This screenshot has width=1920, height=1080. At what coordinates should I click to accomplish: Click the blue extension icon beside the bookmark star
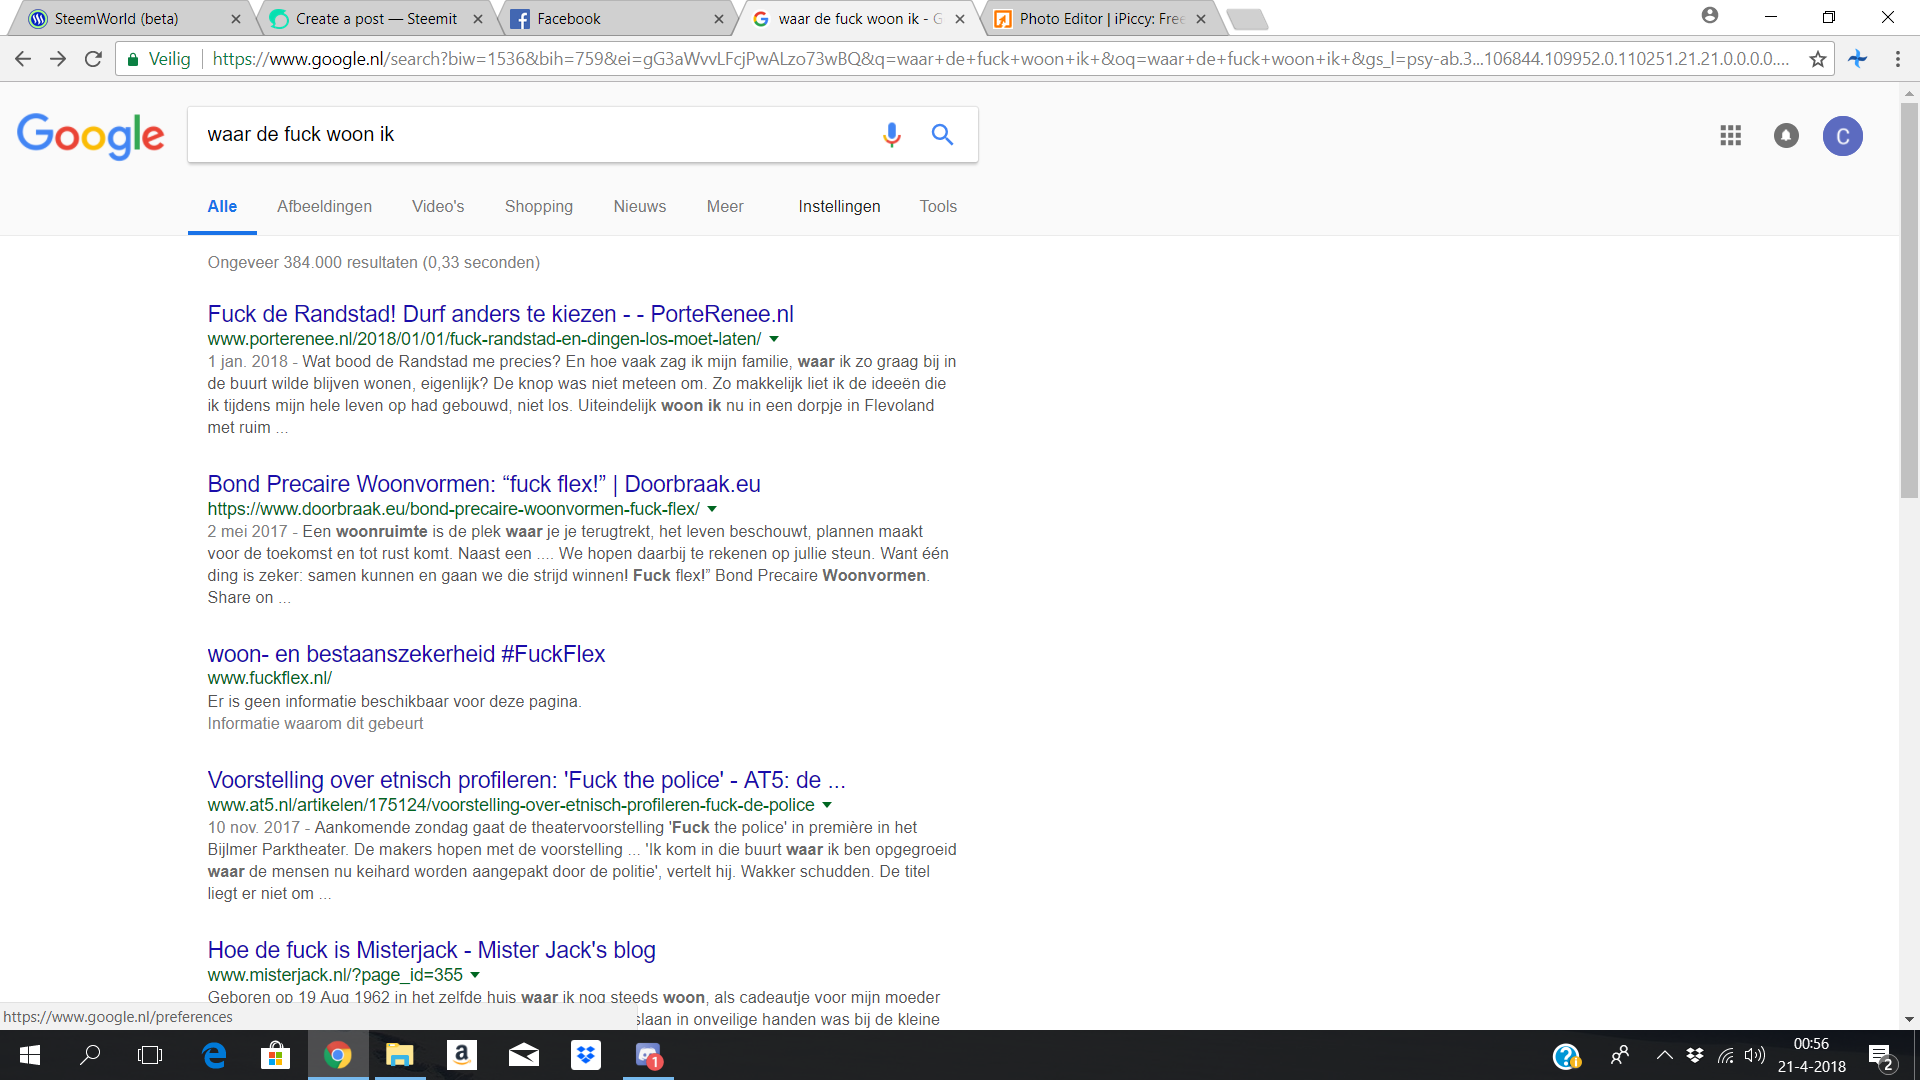pos(1858,59)
